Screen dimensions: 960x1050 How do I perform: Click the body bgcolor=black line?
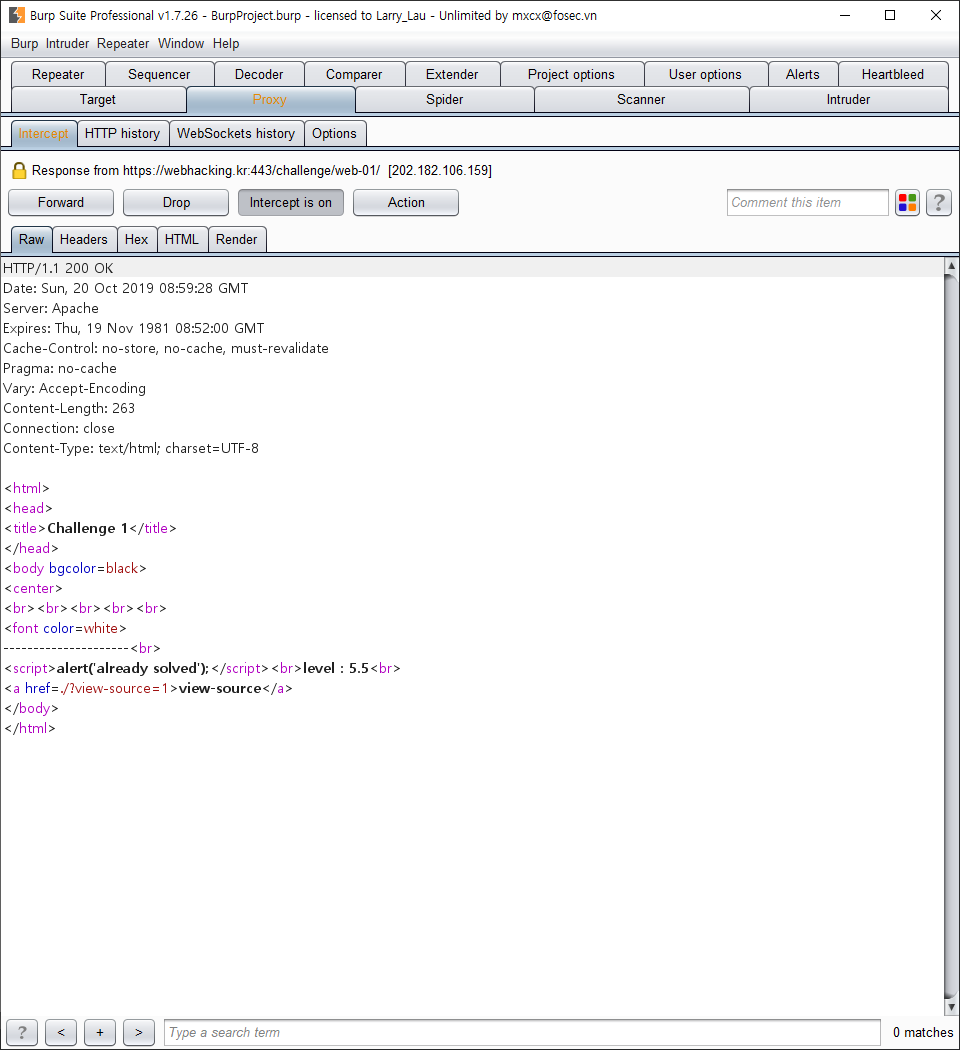point(75,569)
